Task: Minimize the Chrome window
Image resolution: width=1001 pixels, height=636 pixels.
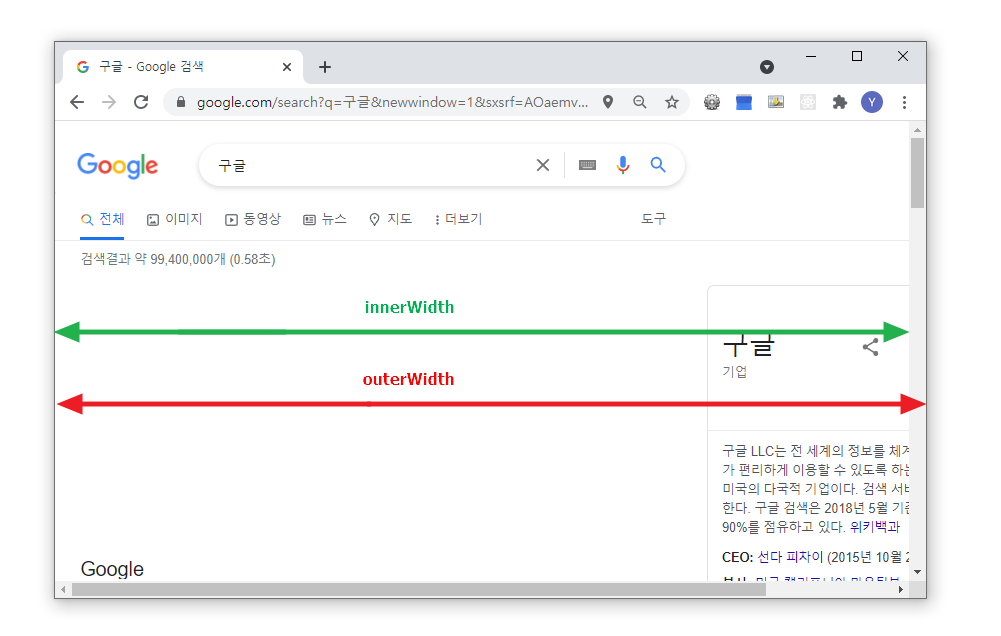Action: [x=811, y=56]
